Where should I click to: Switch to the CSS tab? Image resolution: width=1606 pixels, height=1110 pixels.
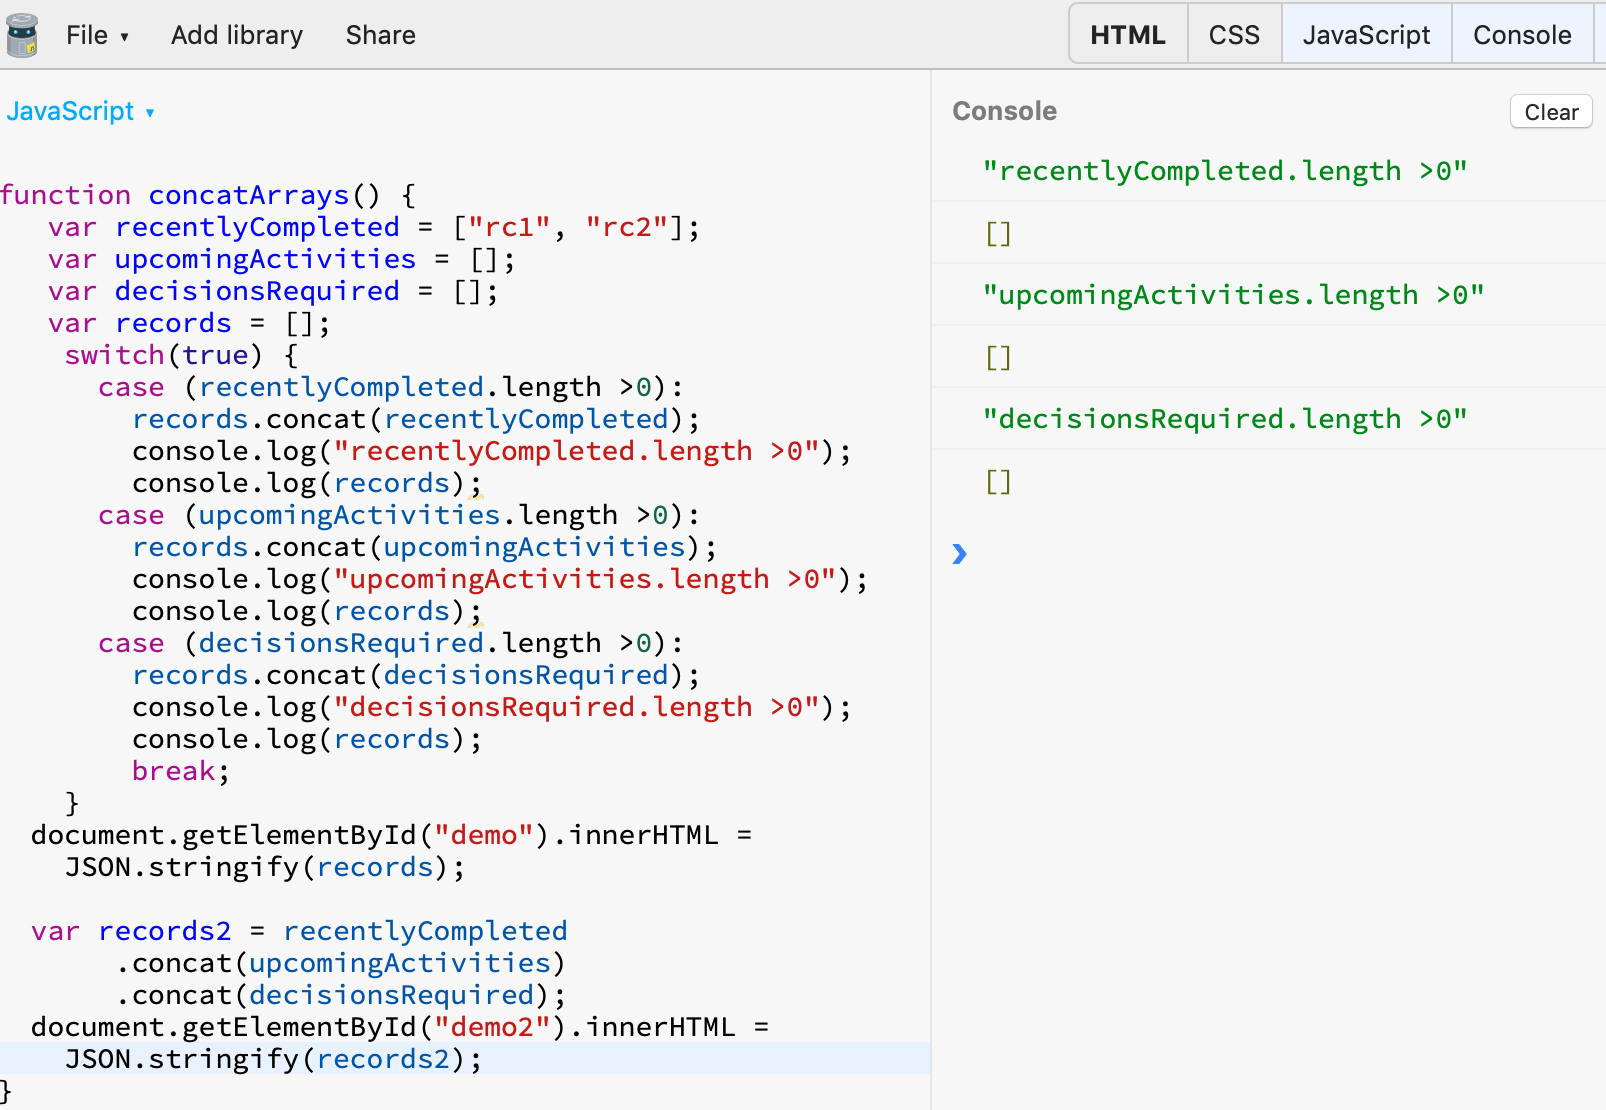1234,34
